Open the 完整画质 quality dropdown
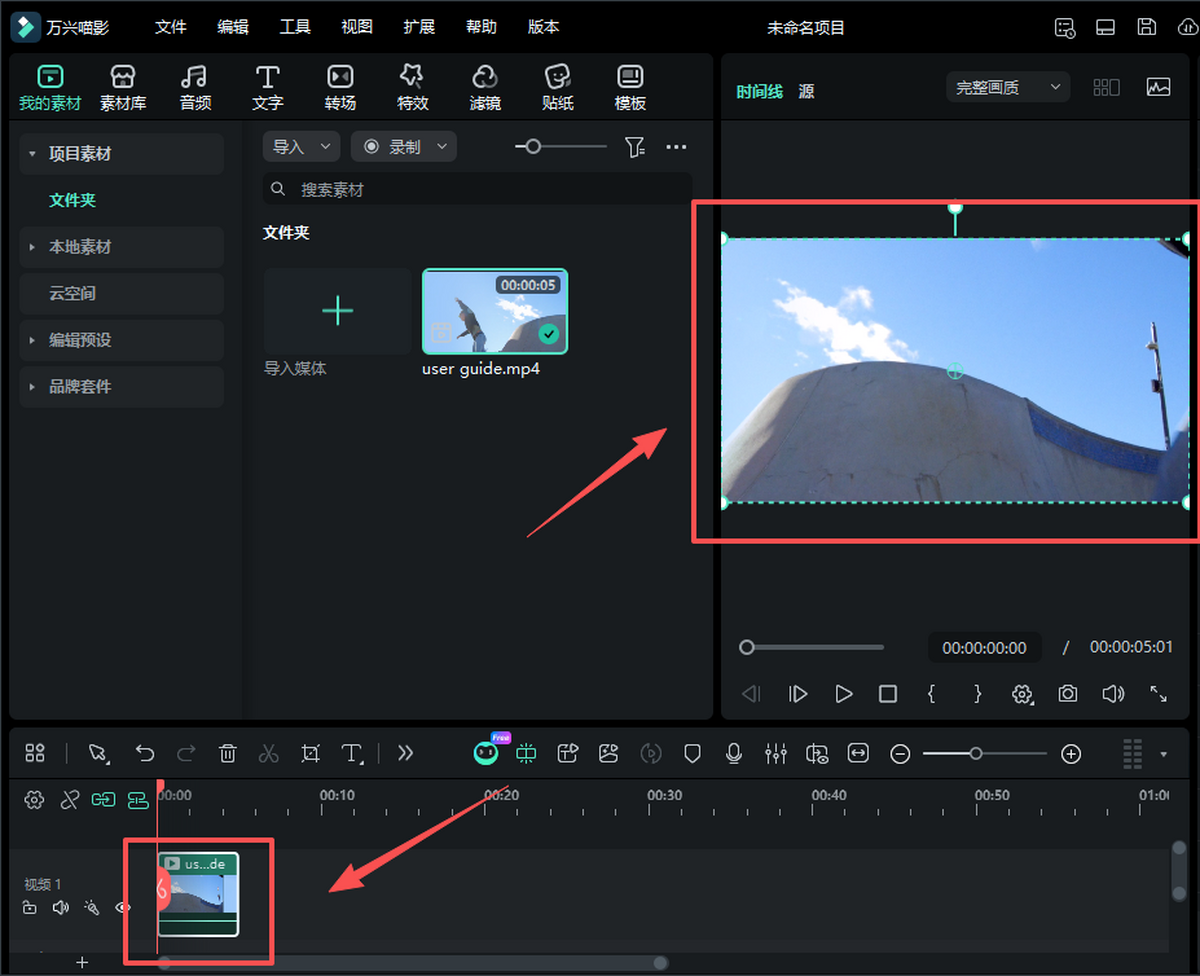1200x976 pixels. click(x=1007, y=88)
